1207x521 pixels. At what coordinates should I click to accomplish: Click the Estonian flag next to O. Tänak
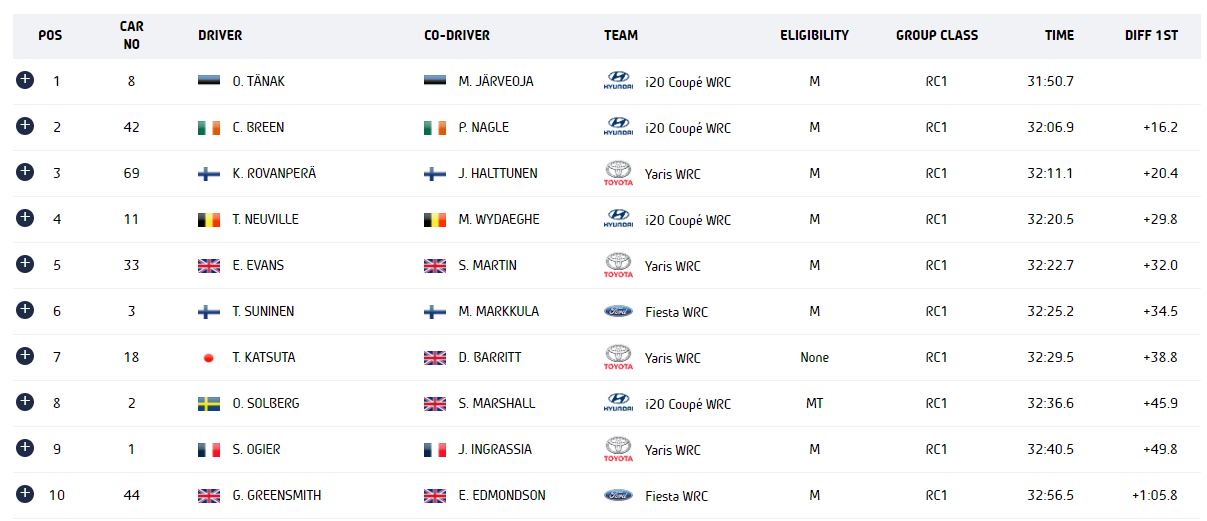pyautogui.click(x=209, y=81)
